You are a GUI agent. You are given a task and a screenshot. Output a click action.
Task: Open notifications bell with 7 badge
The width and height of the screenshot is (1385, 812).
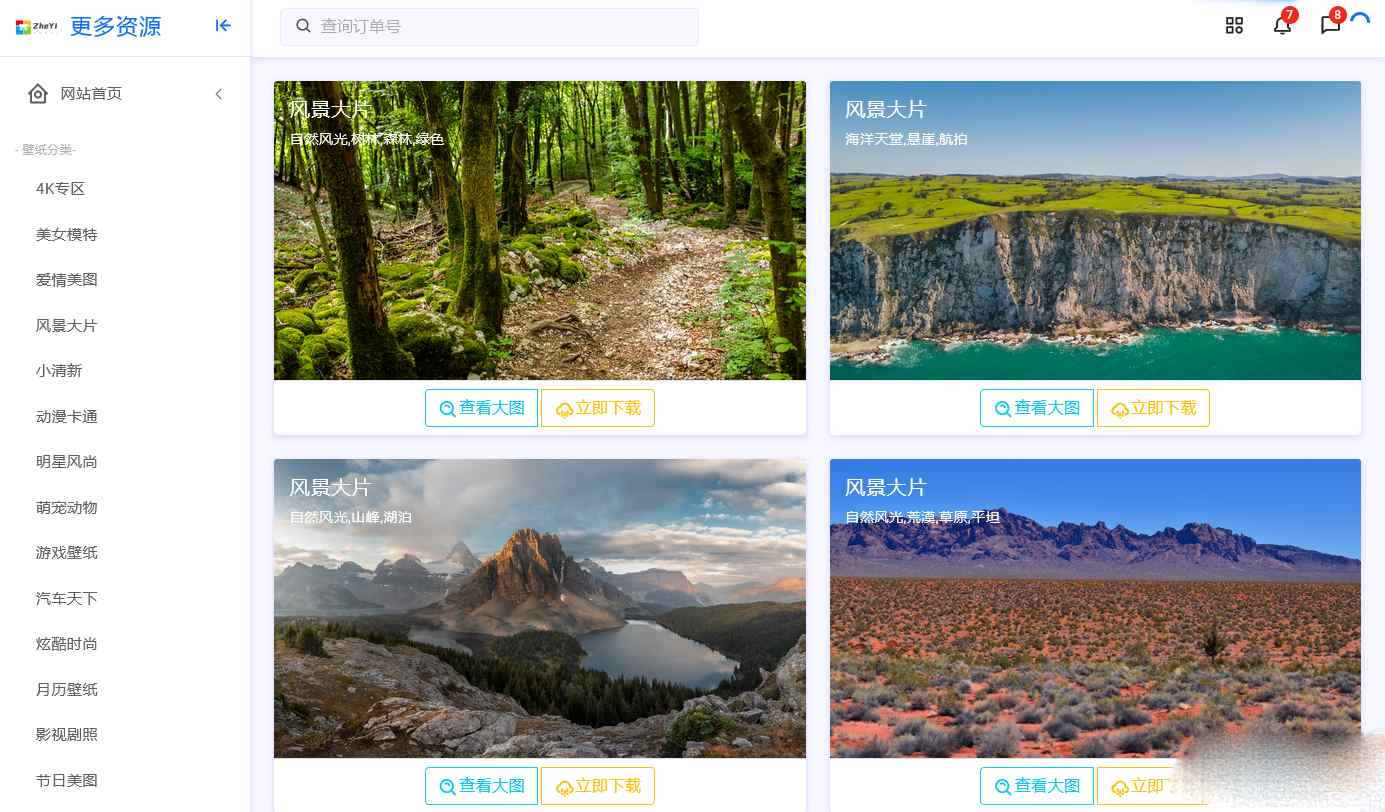point(1283,25)
